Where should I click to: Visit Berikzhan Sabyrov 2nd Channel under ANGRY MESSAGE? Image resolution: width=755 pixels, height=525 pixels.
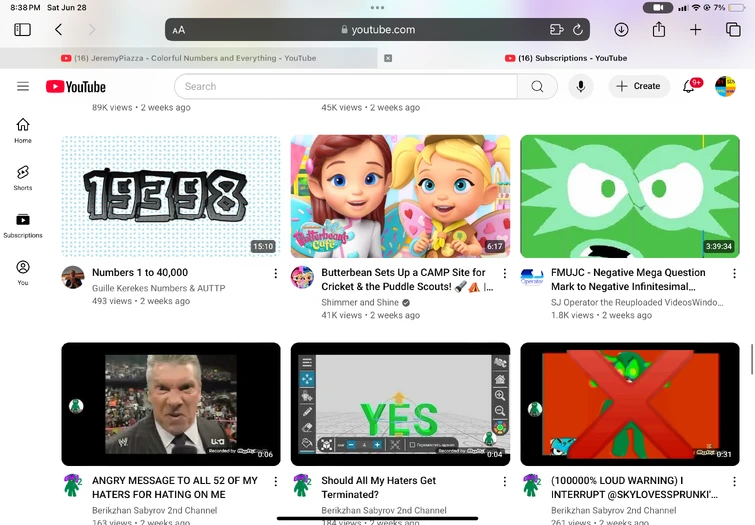pyautogui.click(x=155, y=511)
